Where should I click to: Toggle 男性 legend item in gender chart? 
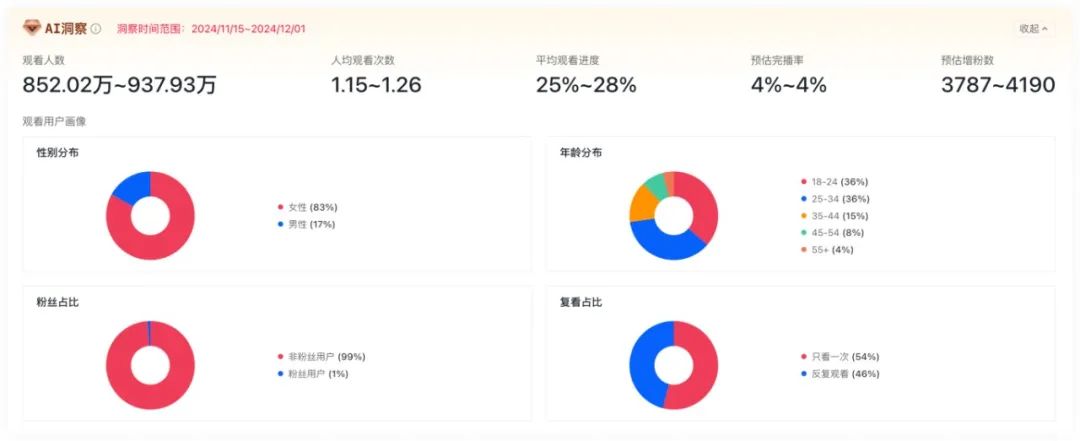(x=312, y=225)
